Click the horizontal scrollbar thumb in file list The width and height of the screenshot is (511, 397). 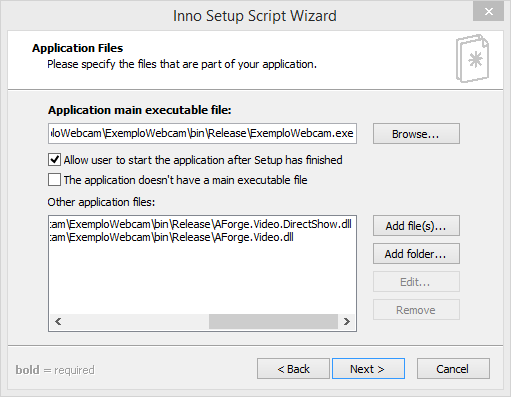(x=273, y=321)
